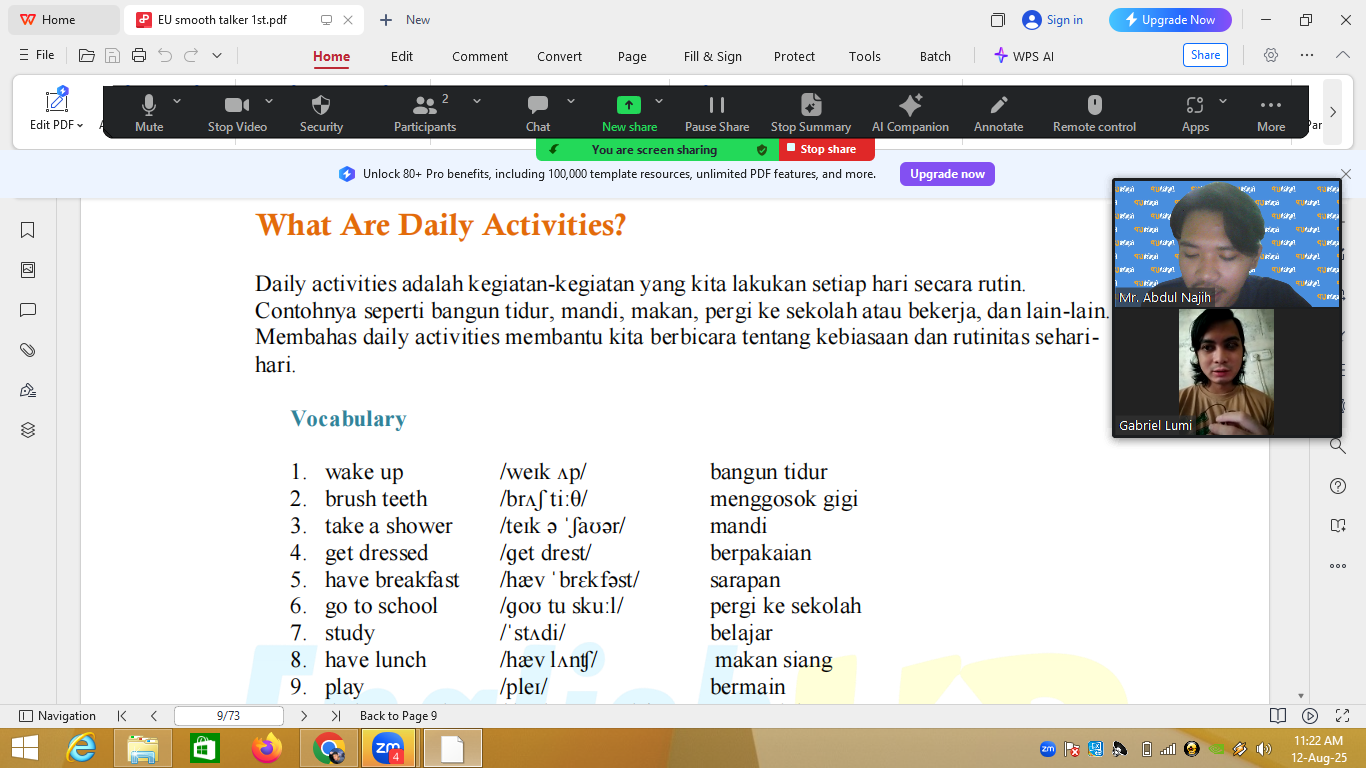
Task: Go to the last page
Action: (x=336, y=716)
